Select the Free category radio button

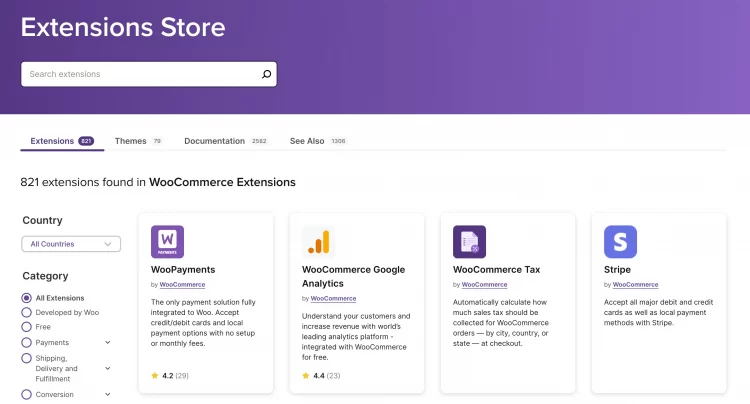pos(26,327)
